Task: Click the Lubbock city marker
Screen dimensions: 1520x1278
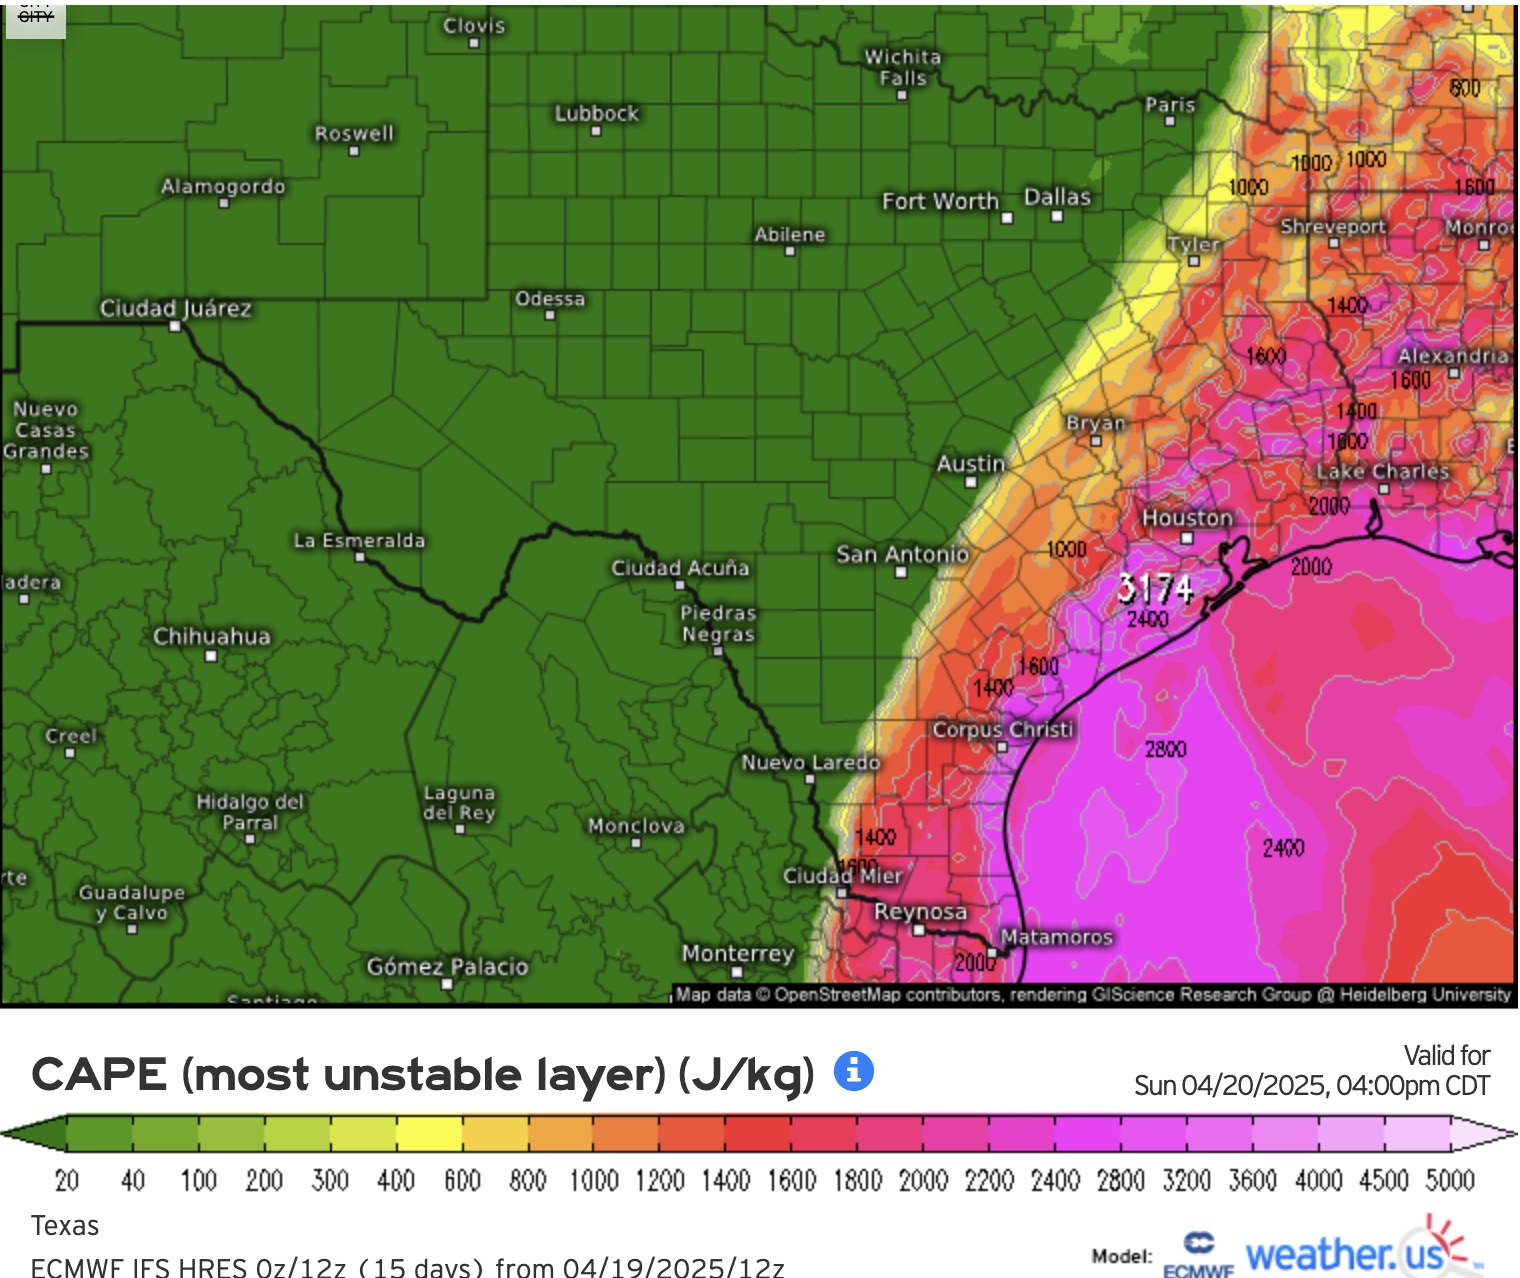Action: coord(596,131)
